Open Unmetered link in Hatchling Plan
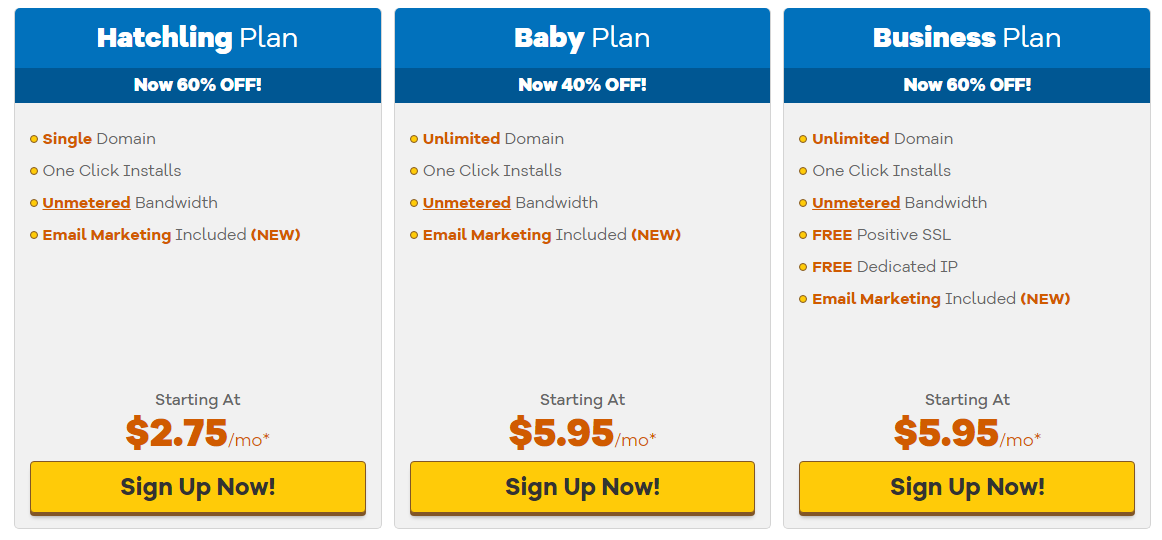The image size is (1162, 540). click(87, 203)
